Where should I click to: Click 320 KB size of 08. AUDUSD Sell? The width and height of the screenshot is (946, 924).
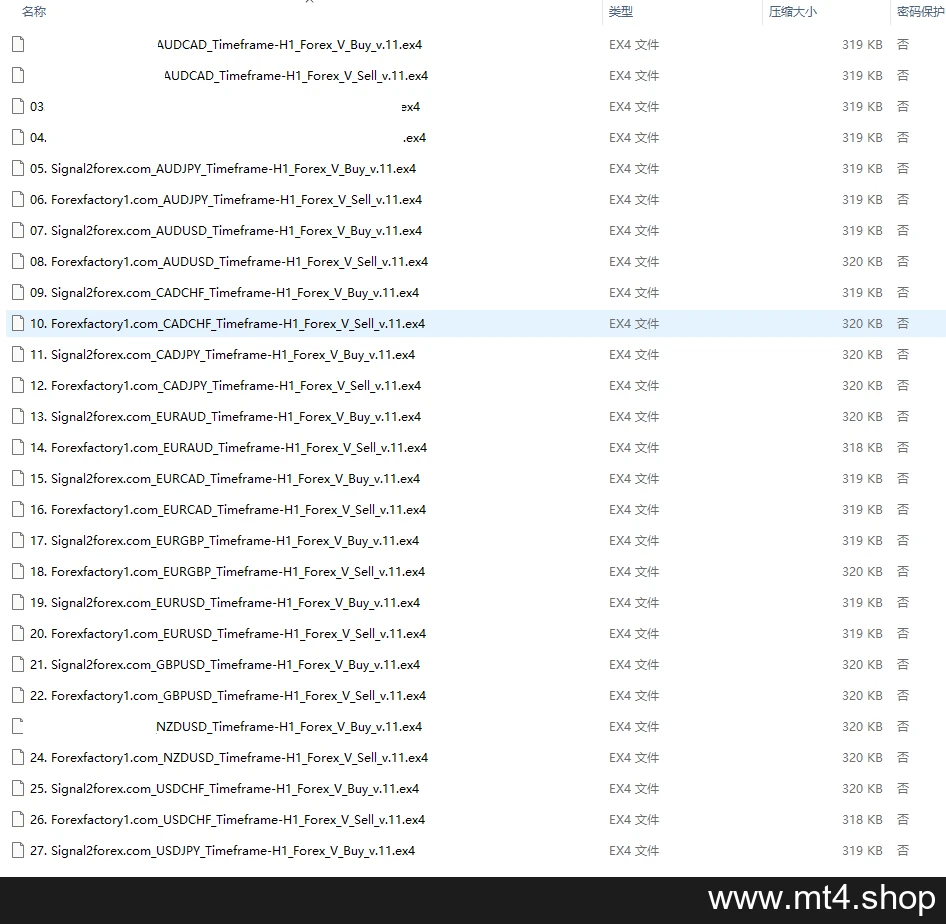(x=862, y=262)
